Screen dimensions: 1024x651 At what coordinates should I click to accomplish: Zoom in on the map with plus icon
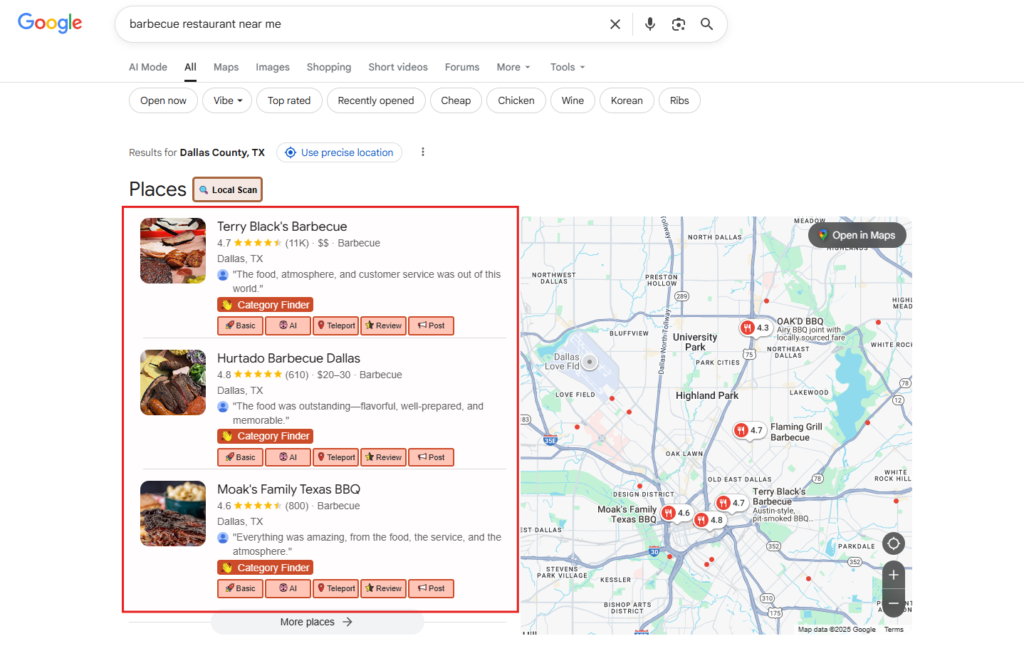[x=893, y=575]
